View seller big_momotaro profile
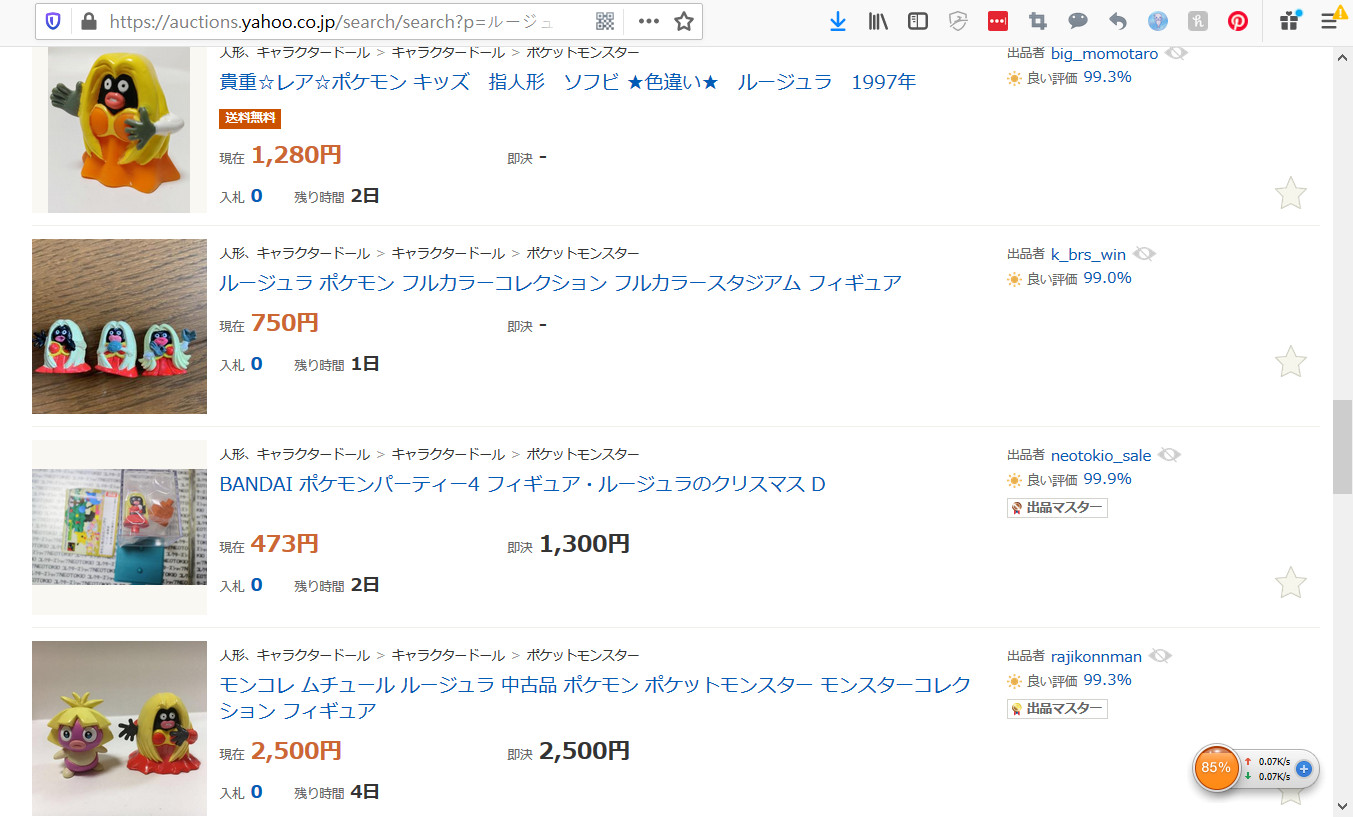This screenshot has width=1353, height=817. click(x=1104, y=54)
